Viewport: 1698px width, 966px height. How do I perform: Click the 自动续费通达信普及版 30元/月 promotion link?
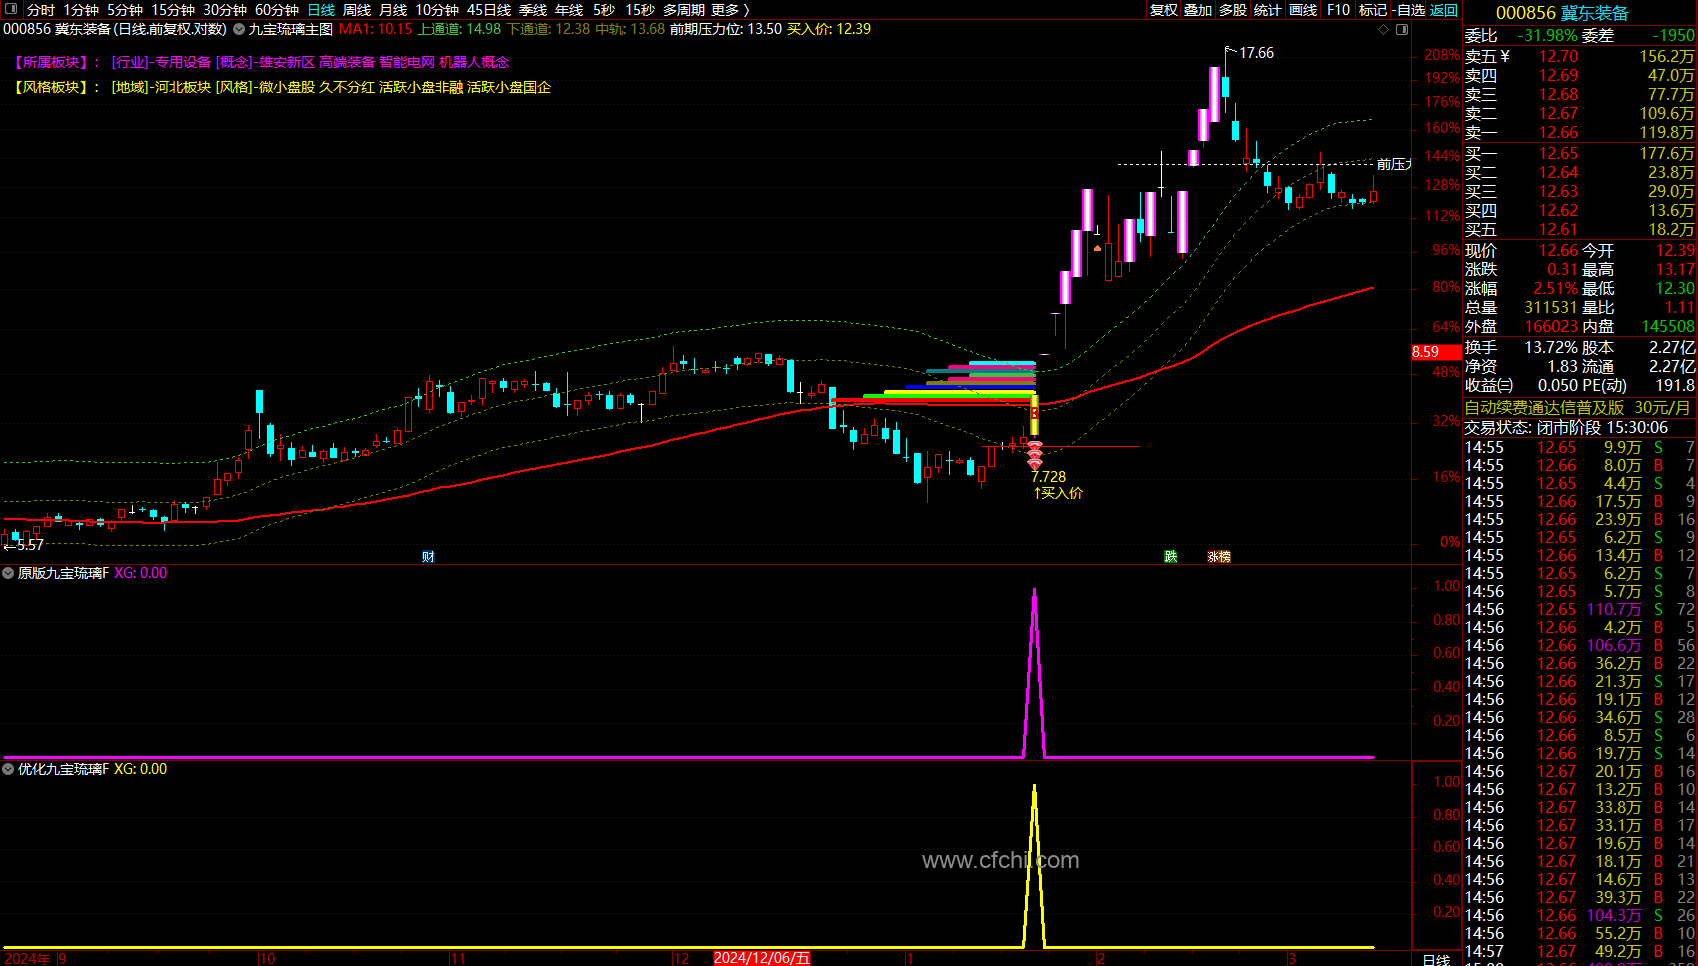click(1577, 408)
